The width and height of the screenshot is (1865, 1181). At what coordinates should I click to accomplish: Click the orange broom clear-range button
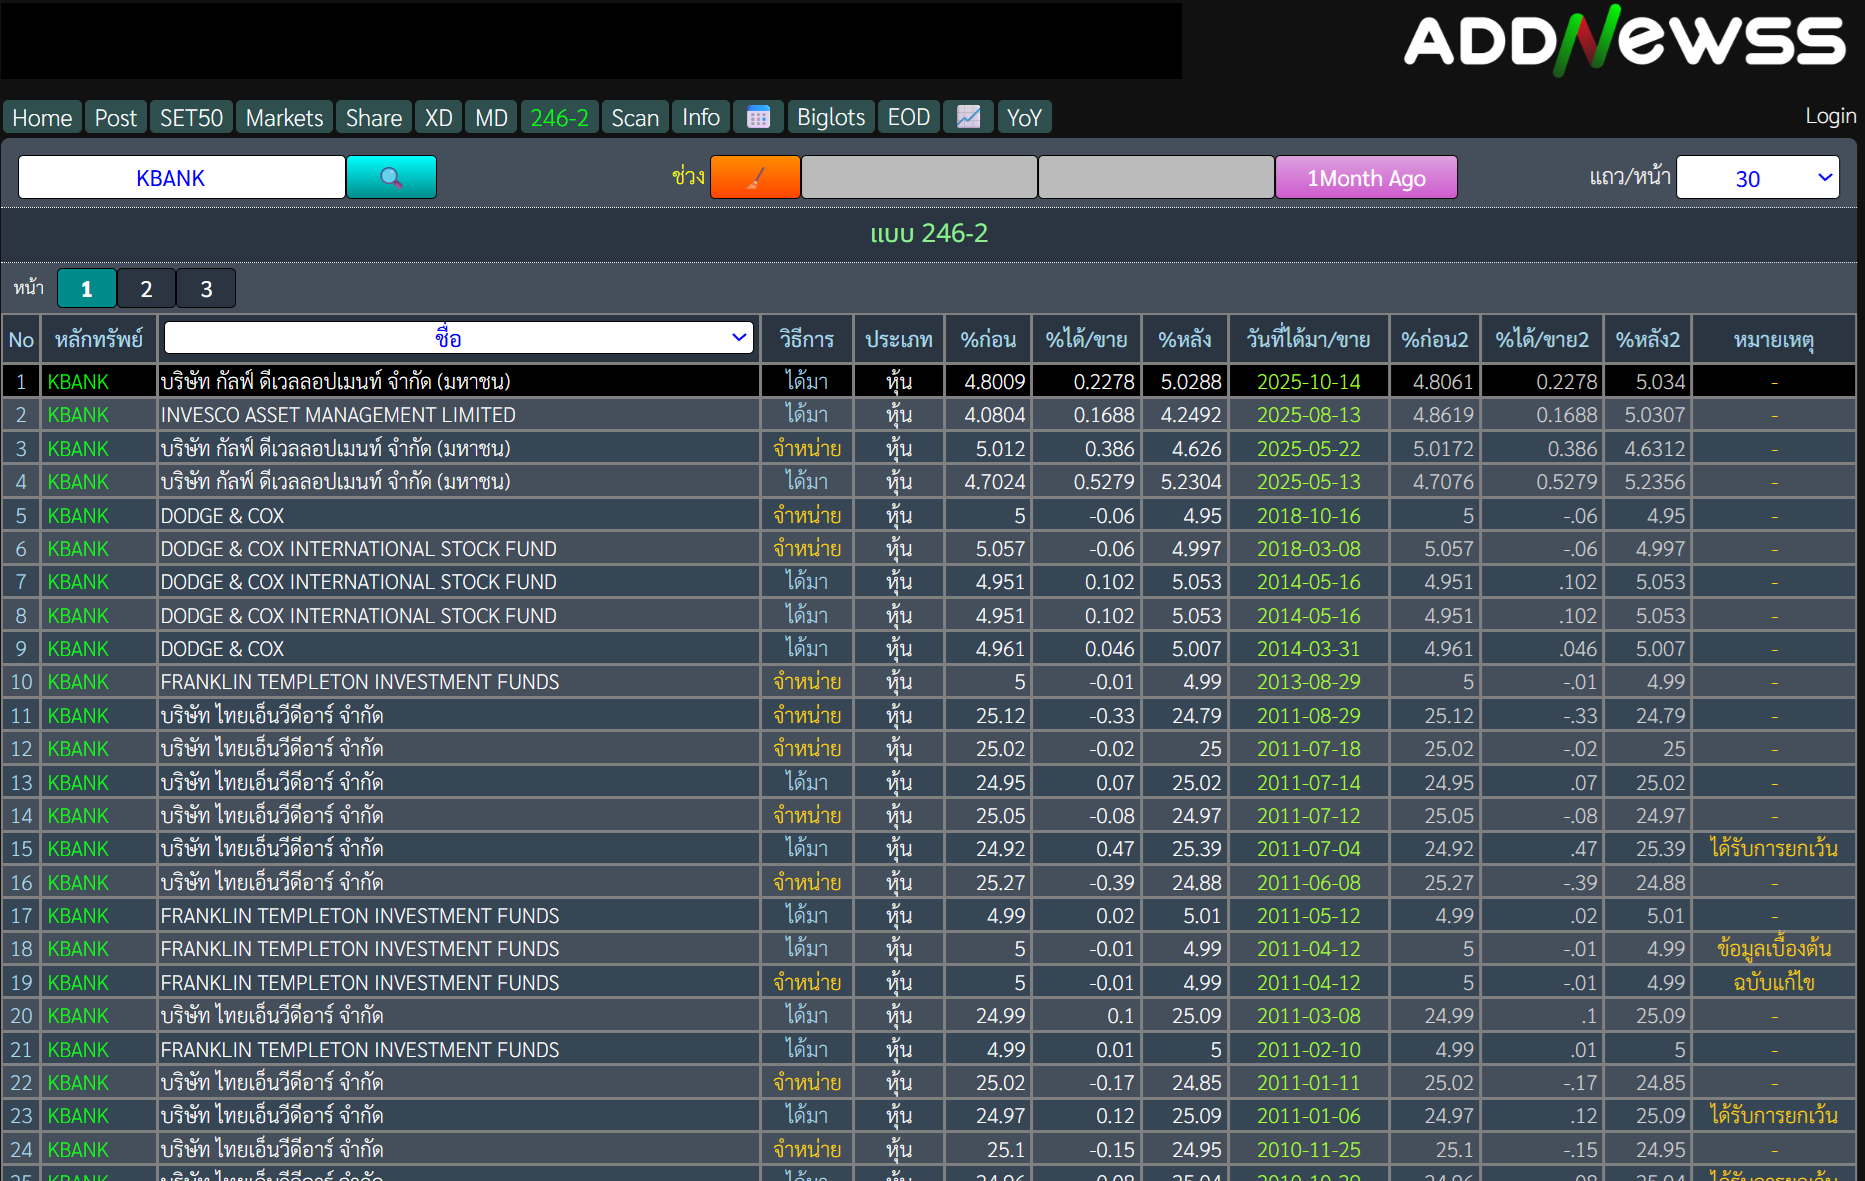(755, 178)
